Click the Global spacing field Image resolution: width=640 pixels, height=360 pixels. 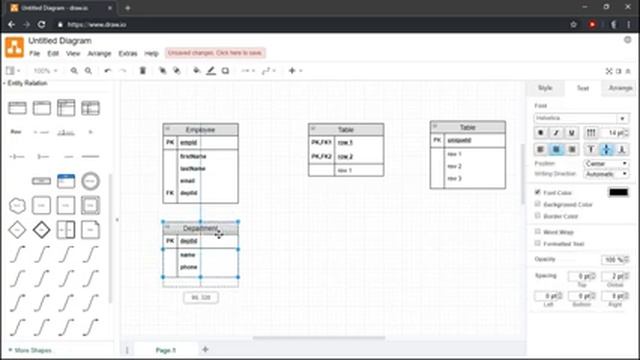615,276
